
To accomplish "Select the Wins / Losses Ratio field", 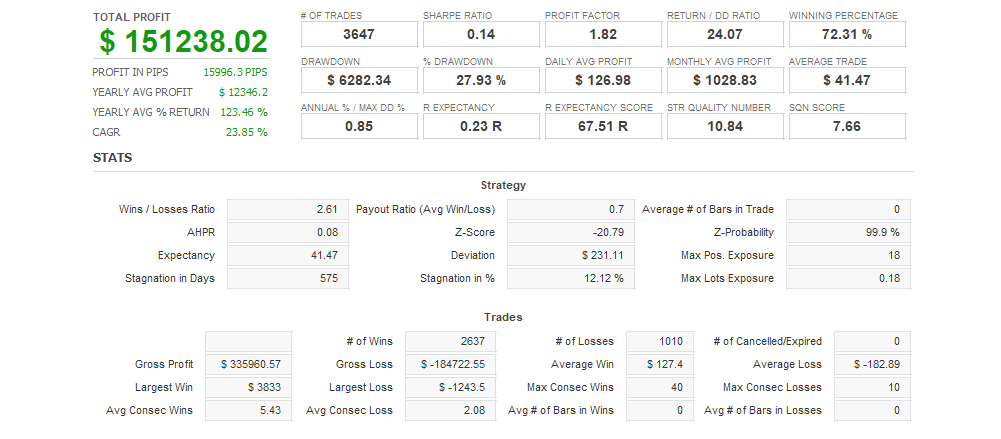I will [288, 209].
